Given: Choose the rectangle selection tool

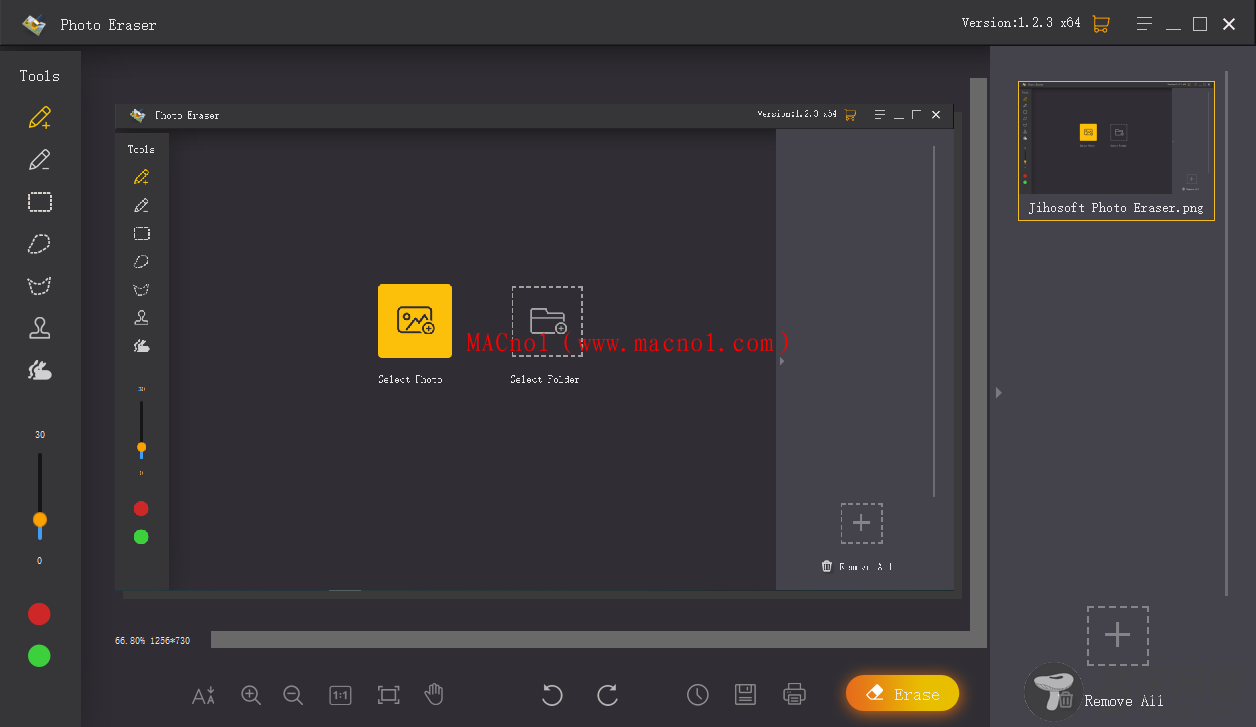Looking at the screenshot, I should click(39, 202).
